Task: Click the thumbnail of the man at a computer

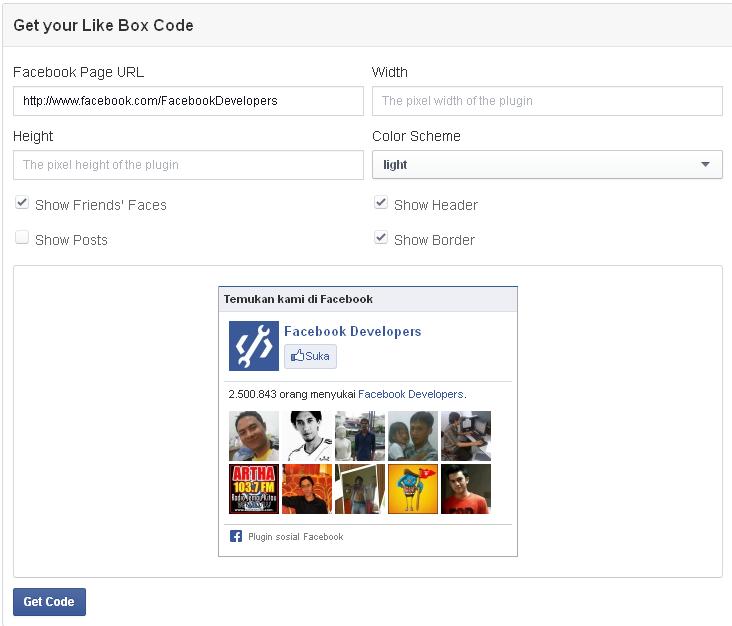Action: (x=466, y=436)
